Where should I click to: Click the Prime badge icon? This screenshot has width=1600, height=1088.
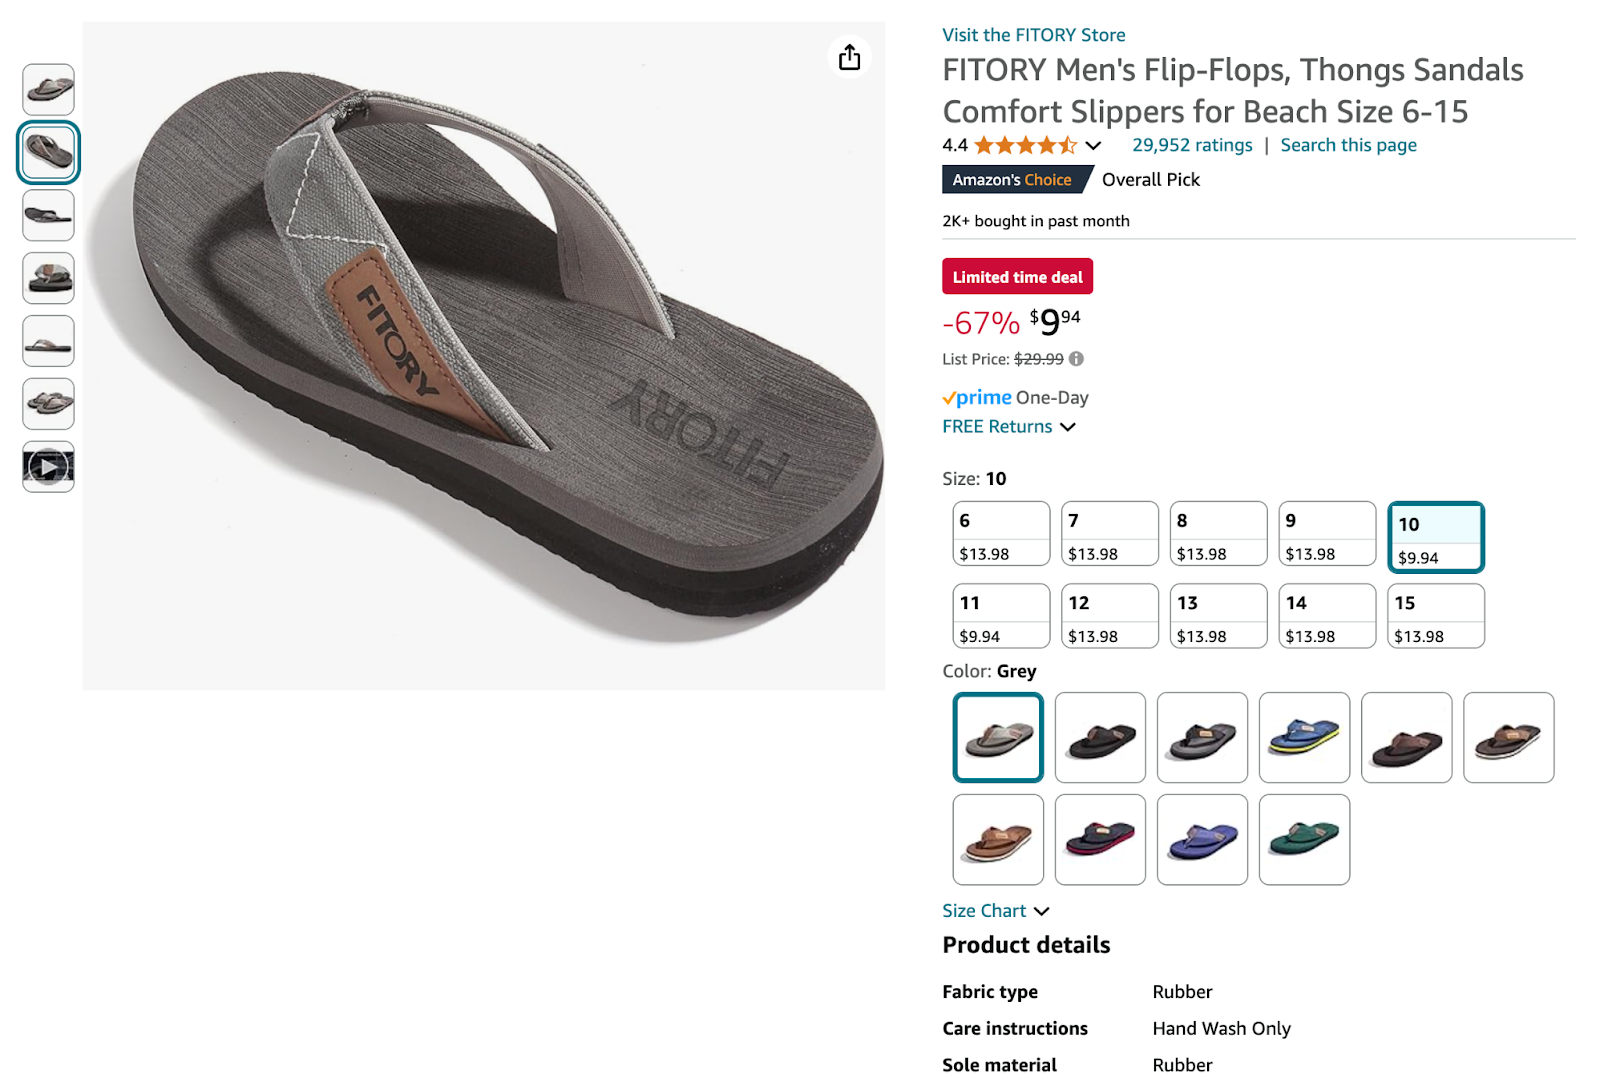tap(975, 397)
